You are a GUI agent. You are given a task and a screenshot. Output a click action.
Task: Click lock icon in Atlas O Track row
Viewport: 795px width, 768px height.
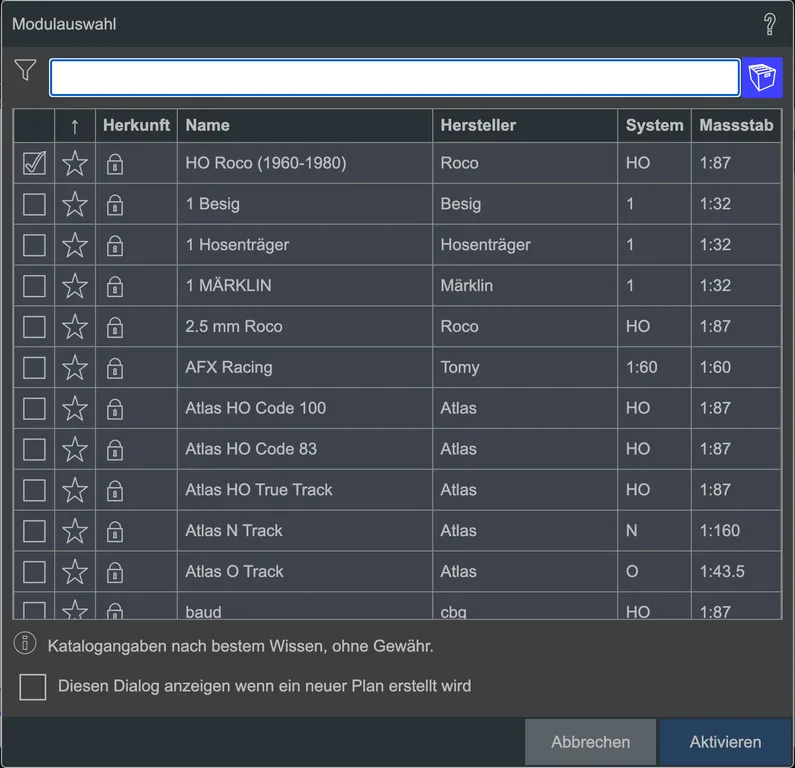tap(115, 572)
